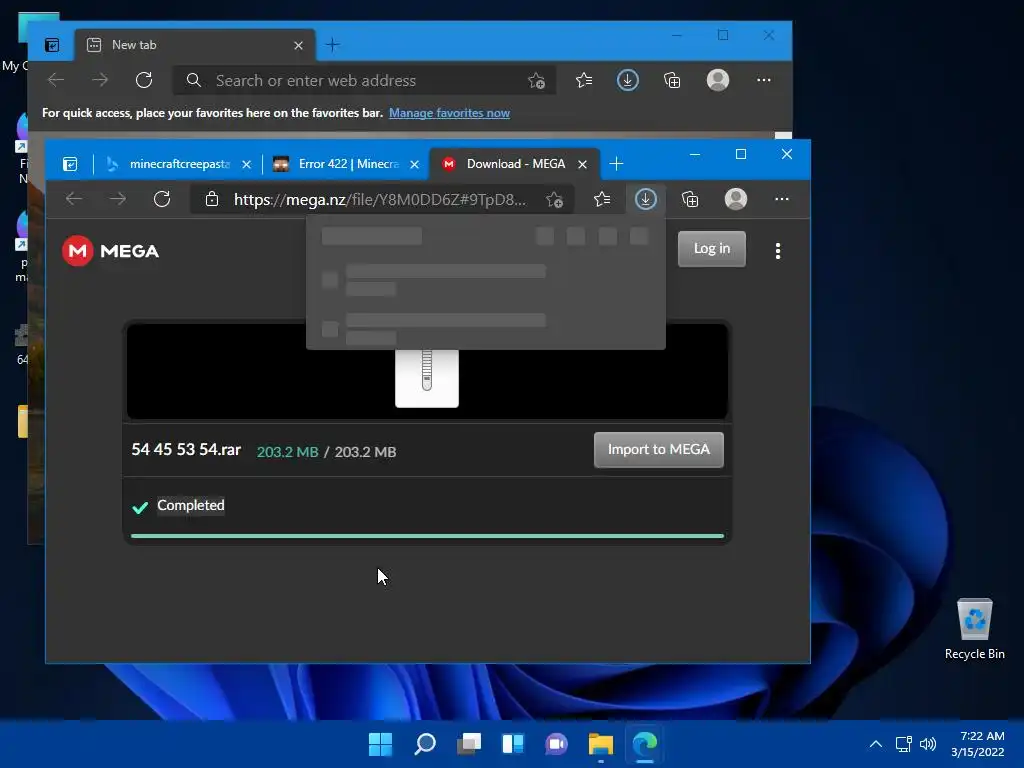Reload page in background New tab window
This screenshot has width=1024, height=768.
pos(144,80)
